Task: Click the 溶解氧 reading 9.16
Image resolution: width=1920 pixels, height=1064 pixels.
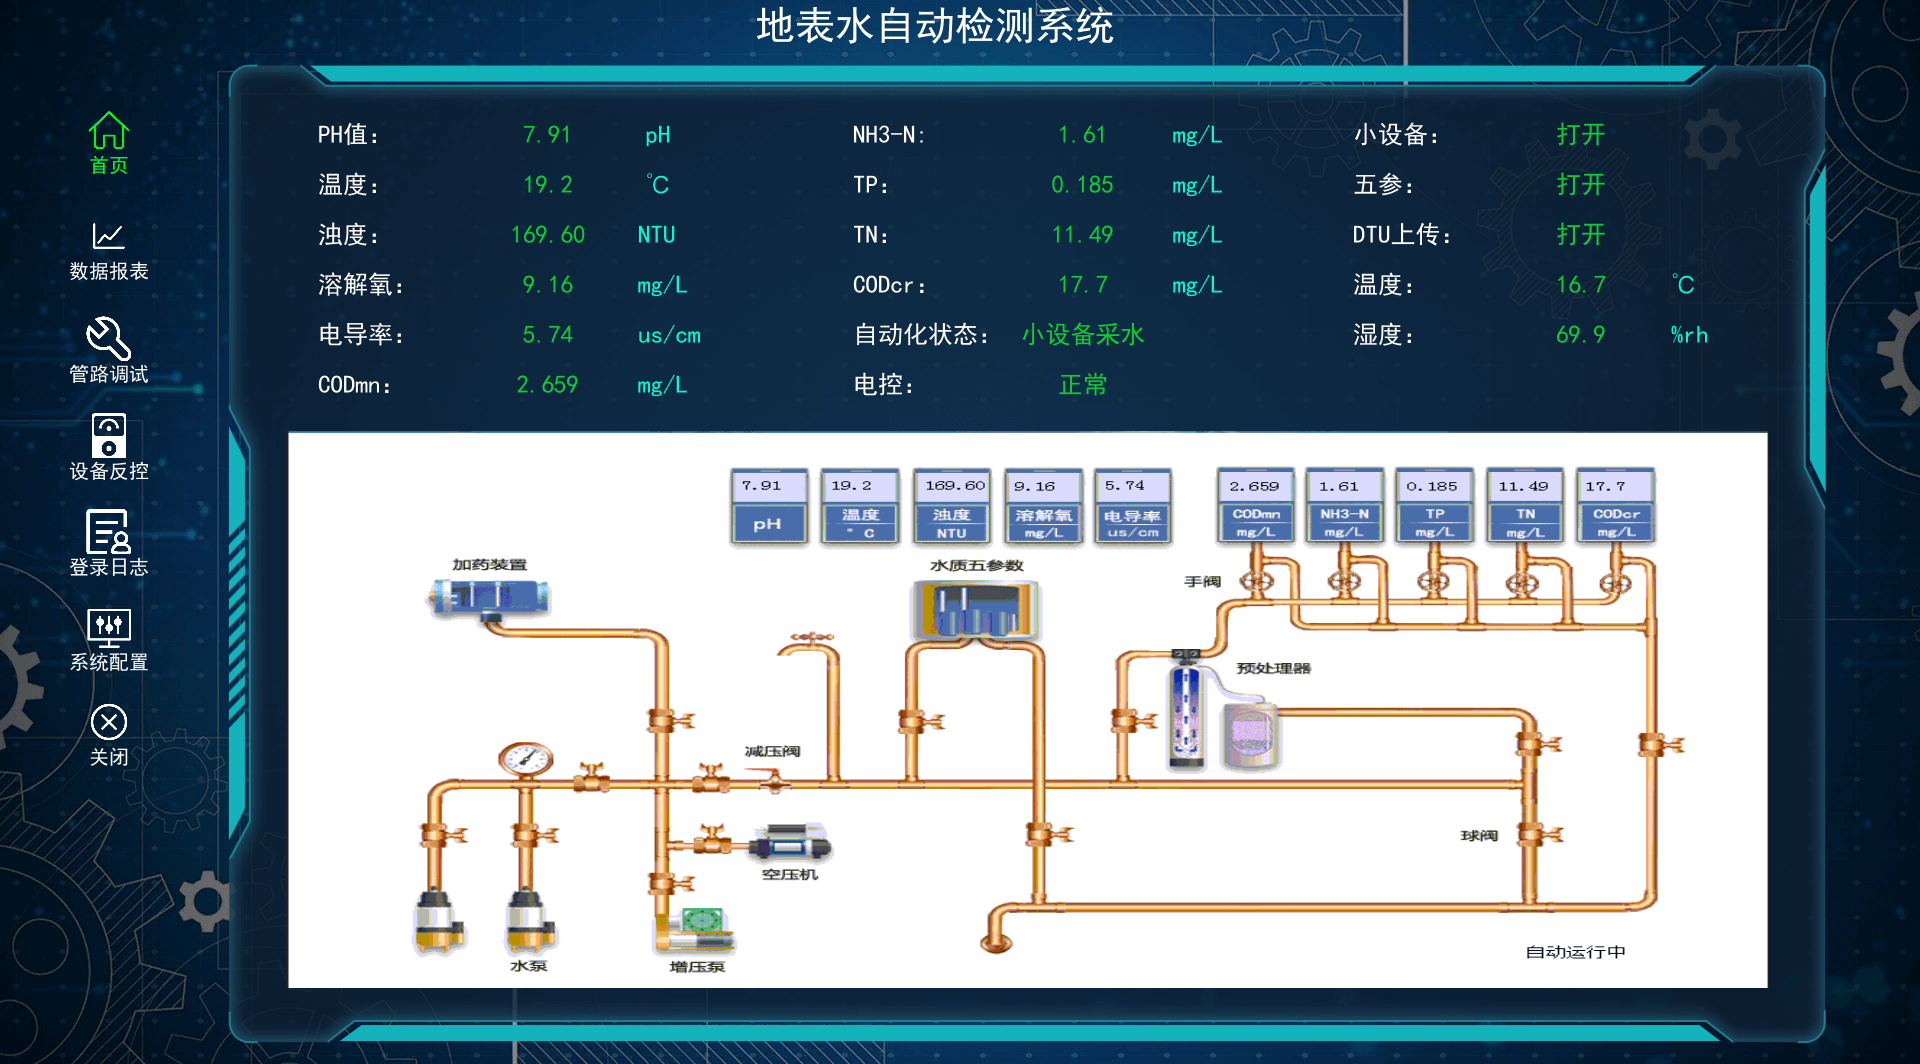Action: click(547, 285)
